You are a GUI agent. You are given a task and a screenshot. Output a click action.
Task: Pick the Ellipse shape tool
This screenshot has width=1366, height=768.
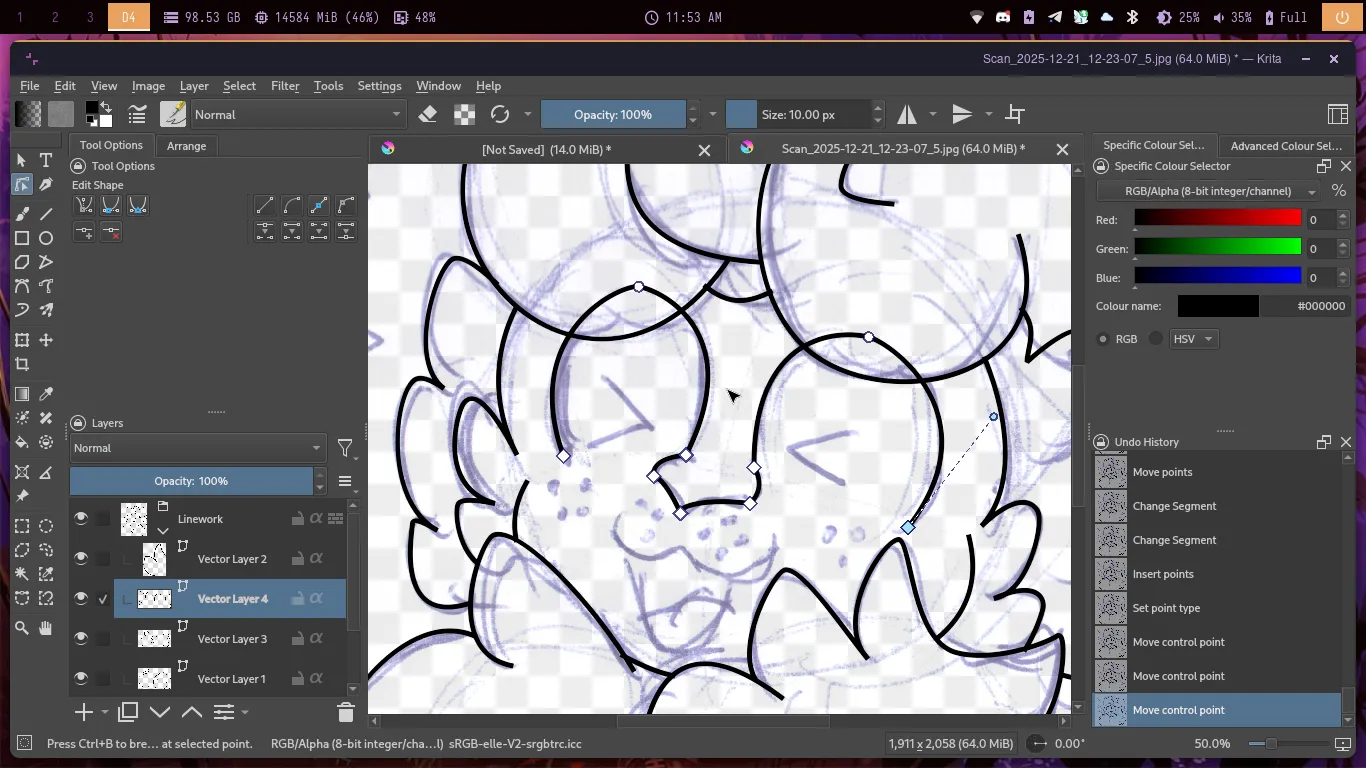(x=46, y=238)
